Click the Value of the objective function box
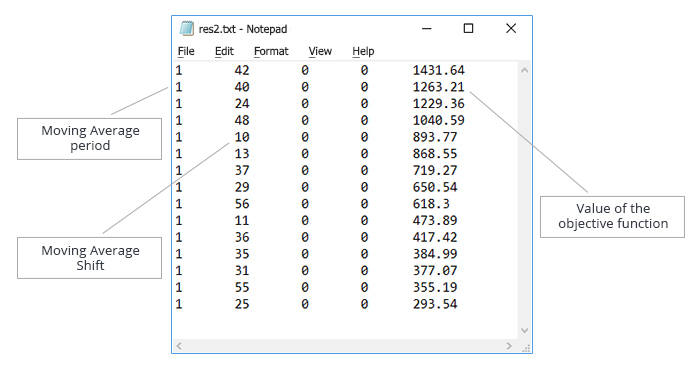700x366 pixels. click(x=612, y=217)
